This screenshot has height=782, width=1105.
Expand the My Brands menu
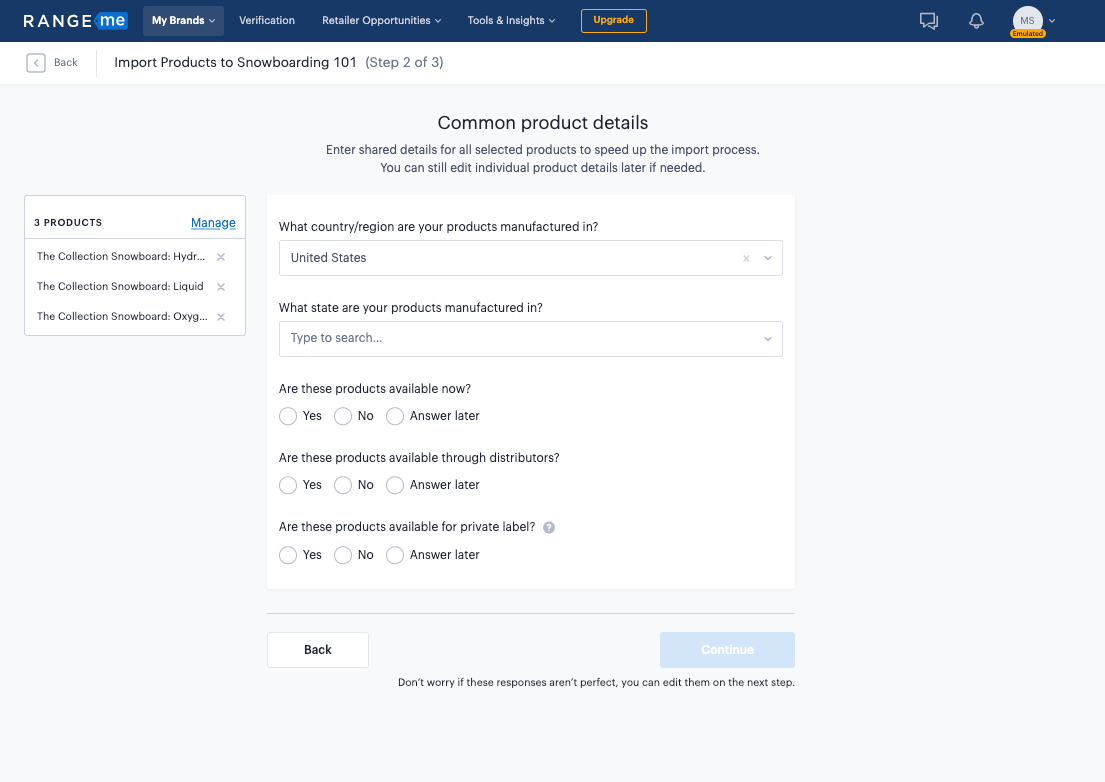point(183,20)
